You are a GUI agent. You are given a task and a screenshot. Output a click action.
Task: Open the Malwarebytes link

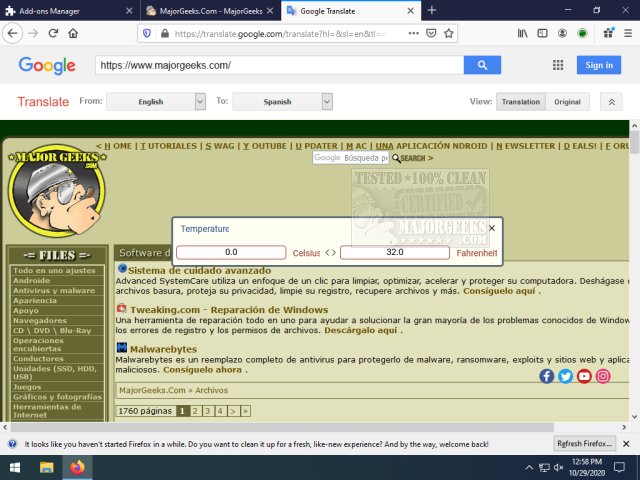tap(163, 349)
